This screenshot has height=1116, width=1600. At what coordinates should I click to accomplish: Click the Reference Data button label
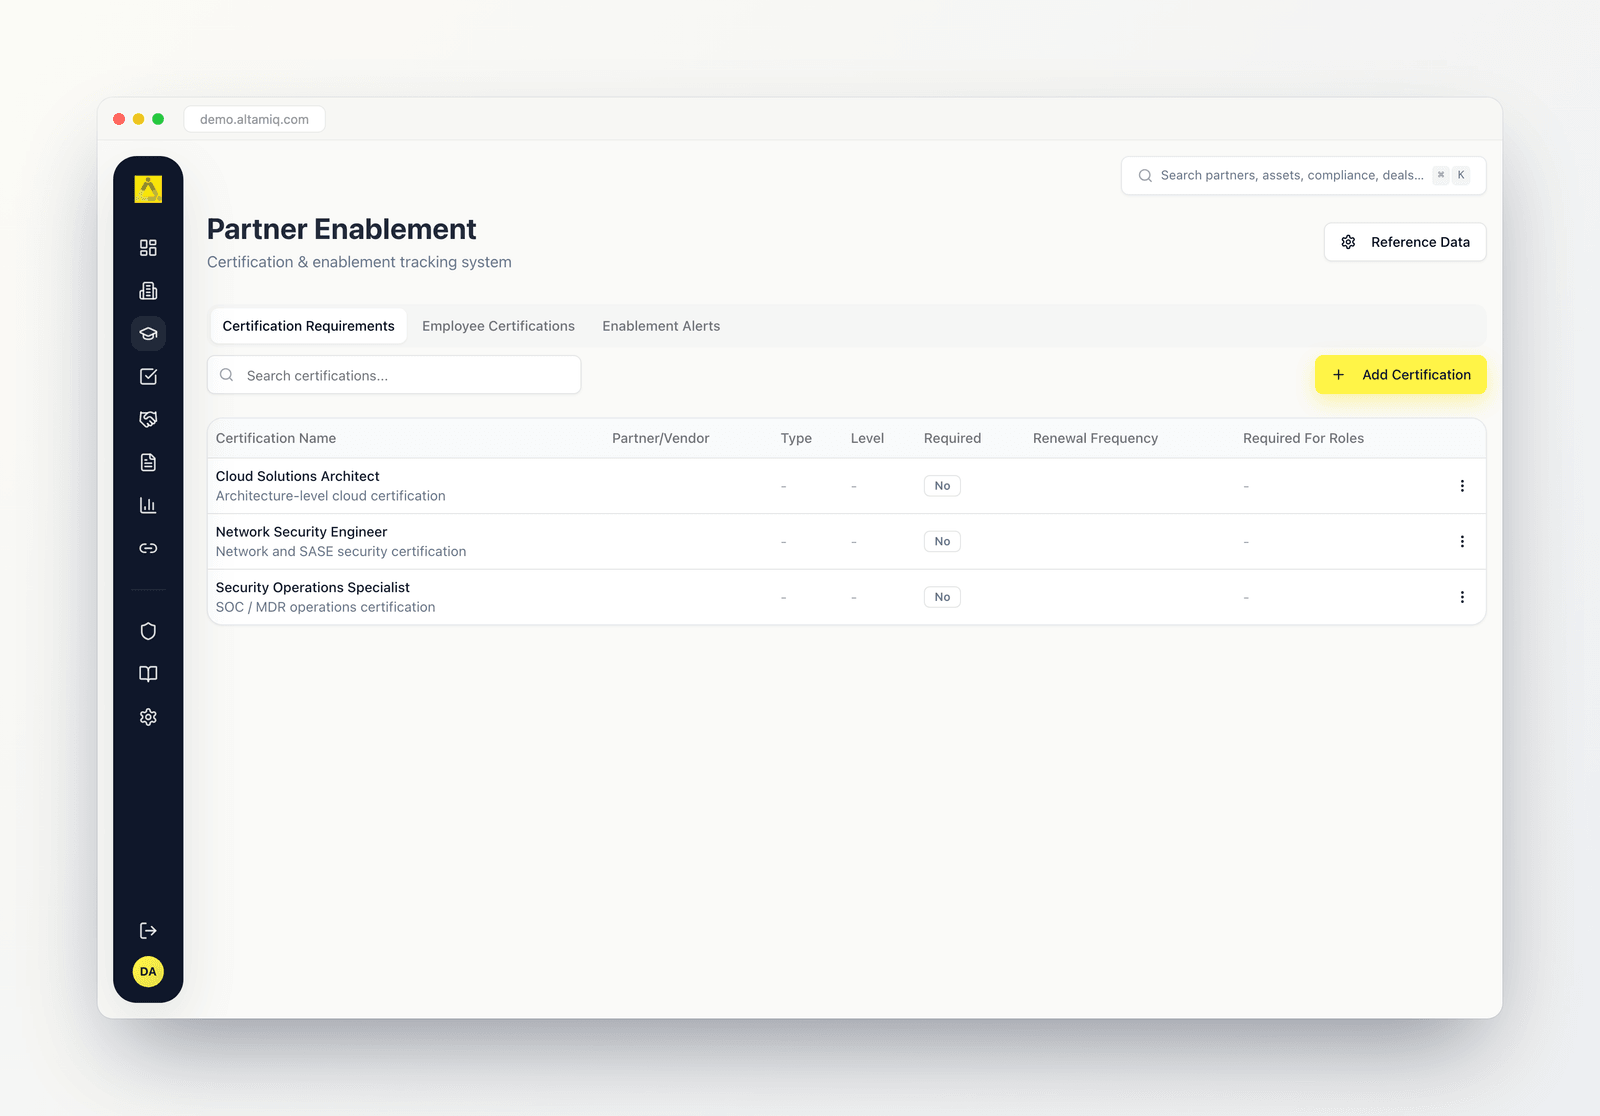[1420, 242]
